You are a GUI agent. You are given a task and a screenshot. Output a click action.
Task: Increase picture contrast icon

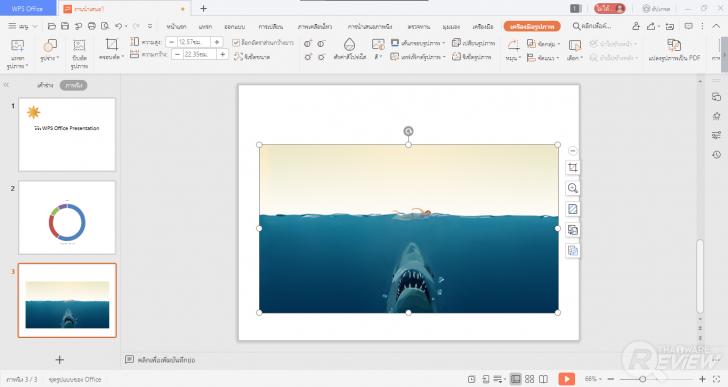tap(308, 44)
